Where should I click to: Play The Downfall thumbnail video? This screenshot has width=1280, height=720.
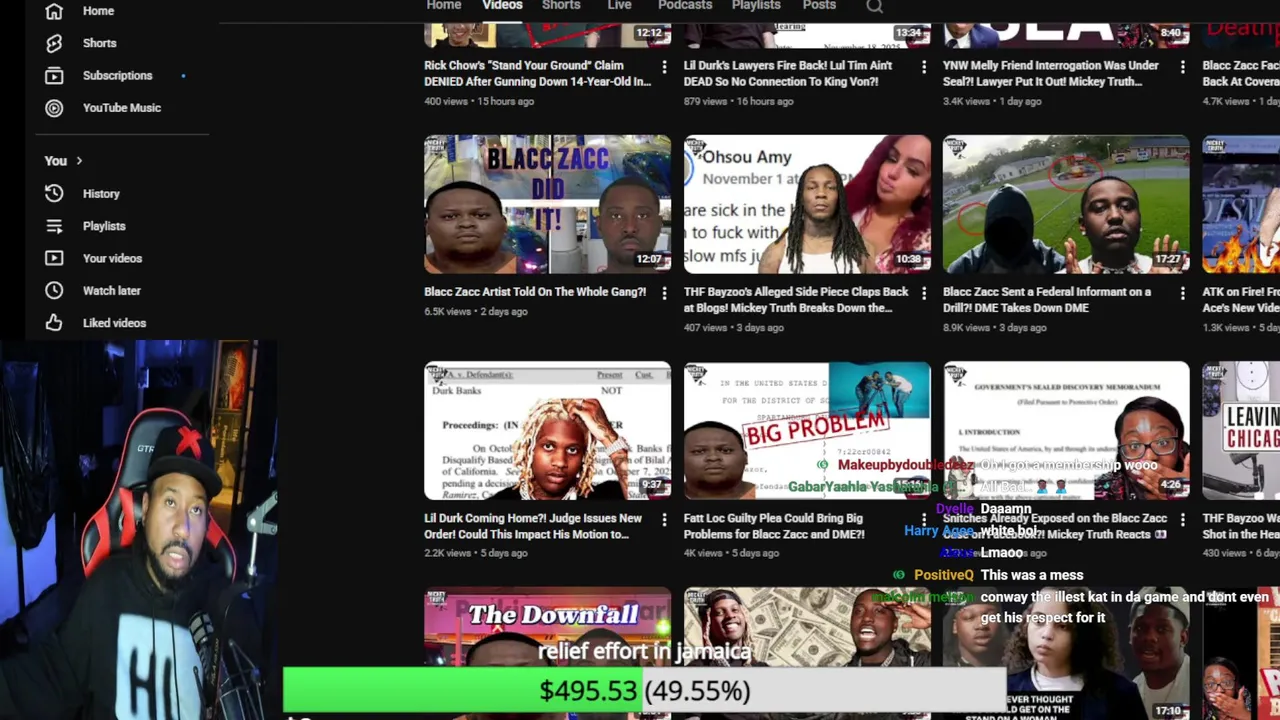point(547,653)
